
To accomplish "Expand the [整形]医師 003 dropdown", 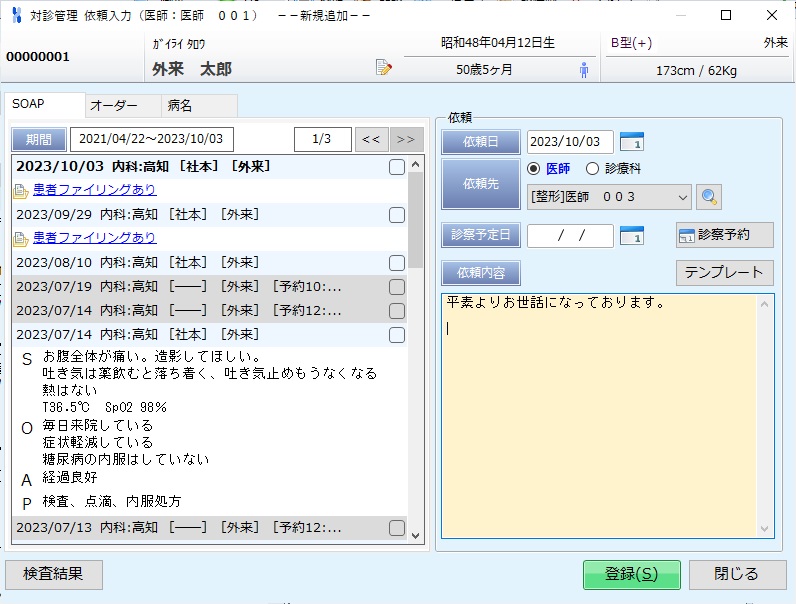I will coord(683,197).
